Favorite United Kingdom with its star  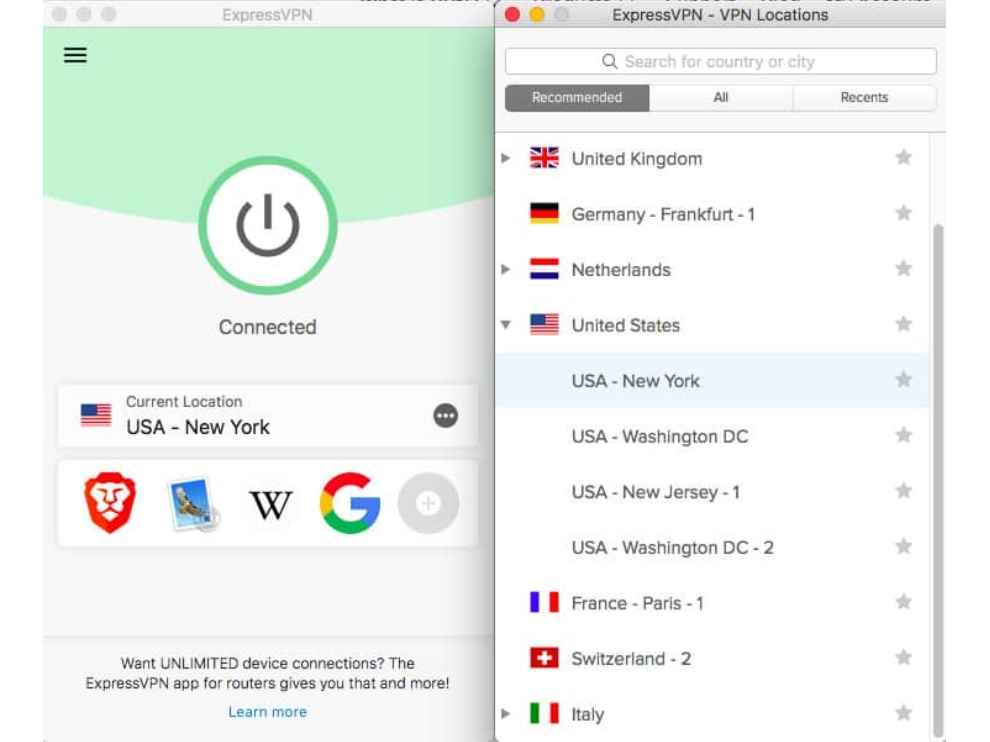pyautogui.click(x=904, y=157)
